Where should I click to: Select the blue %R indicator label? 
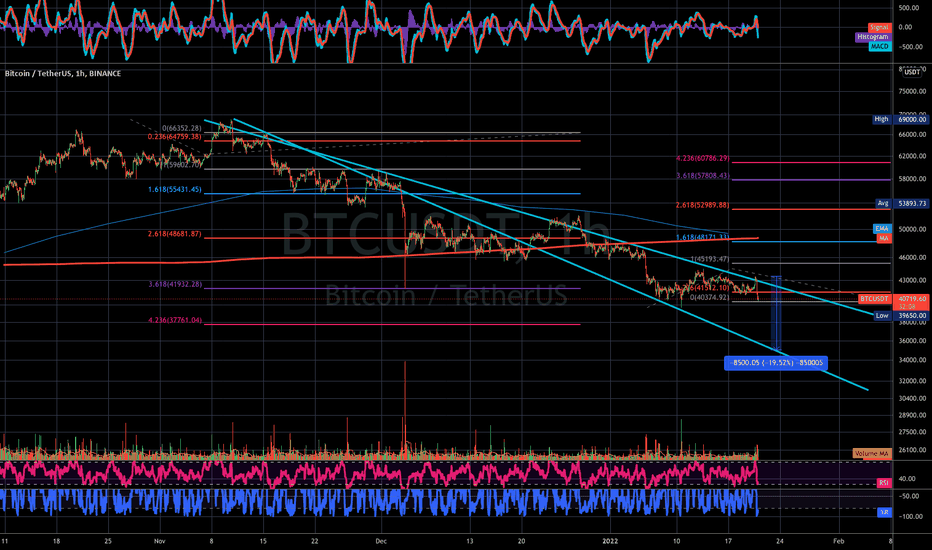(884, 512)
